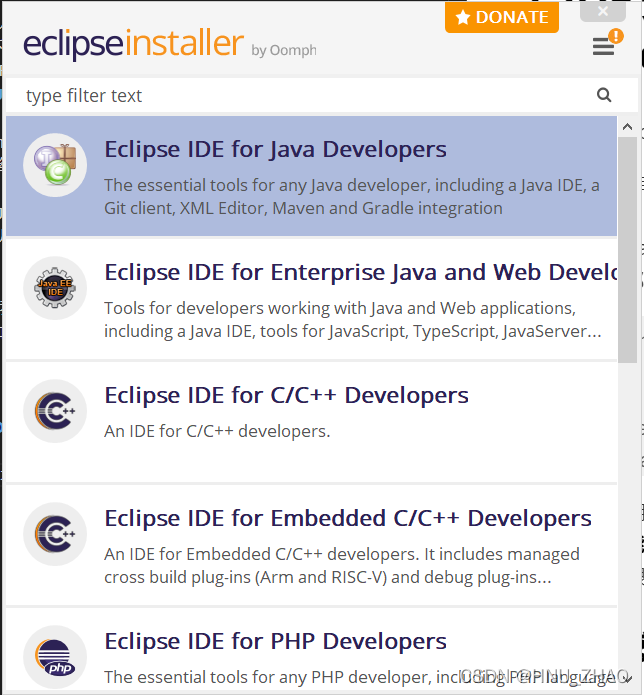Click the Enterprise Java description about Web applications
644x695 pixels.
click(x=353, y=320)
